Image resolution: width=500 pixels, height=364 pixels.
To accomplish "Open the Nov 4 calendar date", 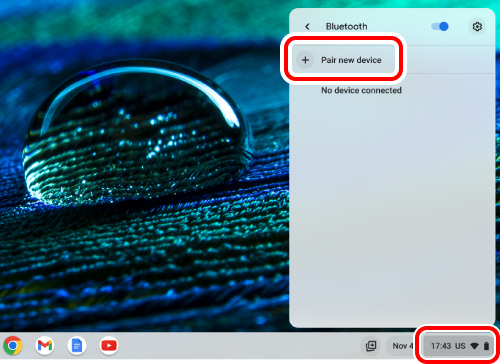I will click(402, 346).
